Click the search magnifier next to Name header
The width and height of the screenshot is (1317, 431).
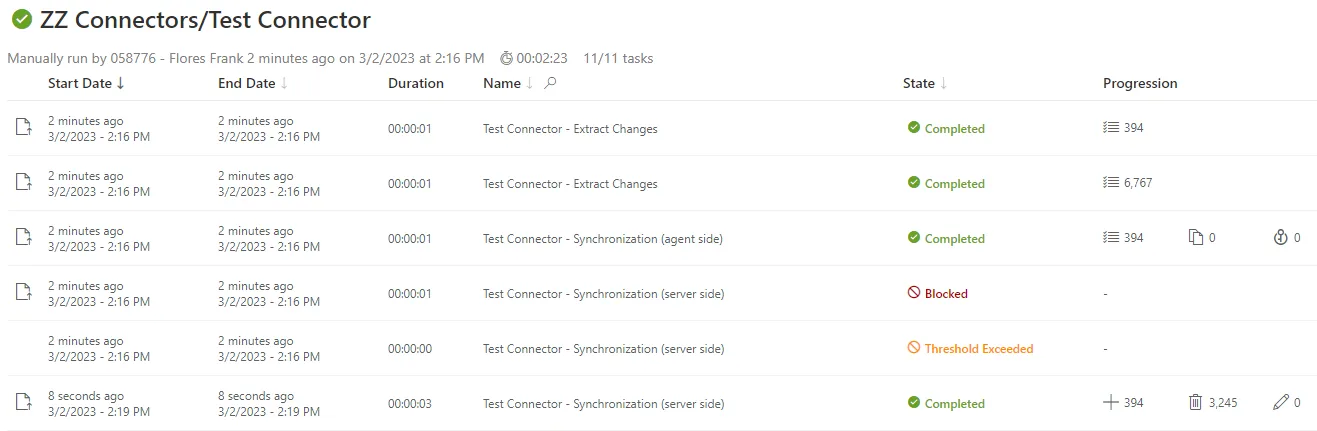coord(550,83)
